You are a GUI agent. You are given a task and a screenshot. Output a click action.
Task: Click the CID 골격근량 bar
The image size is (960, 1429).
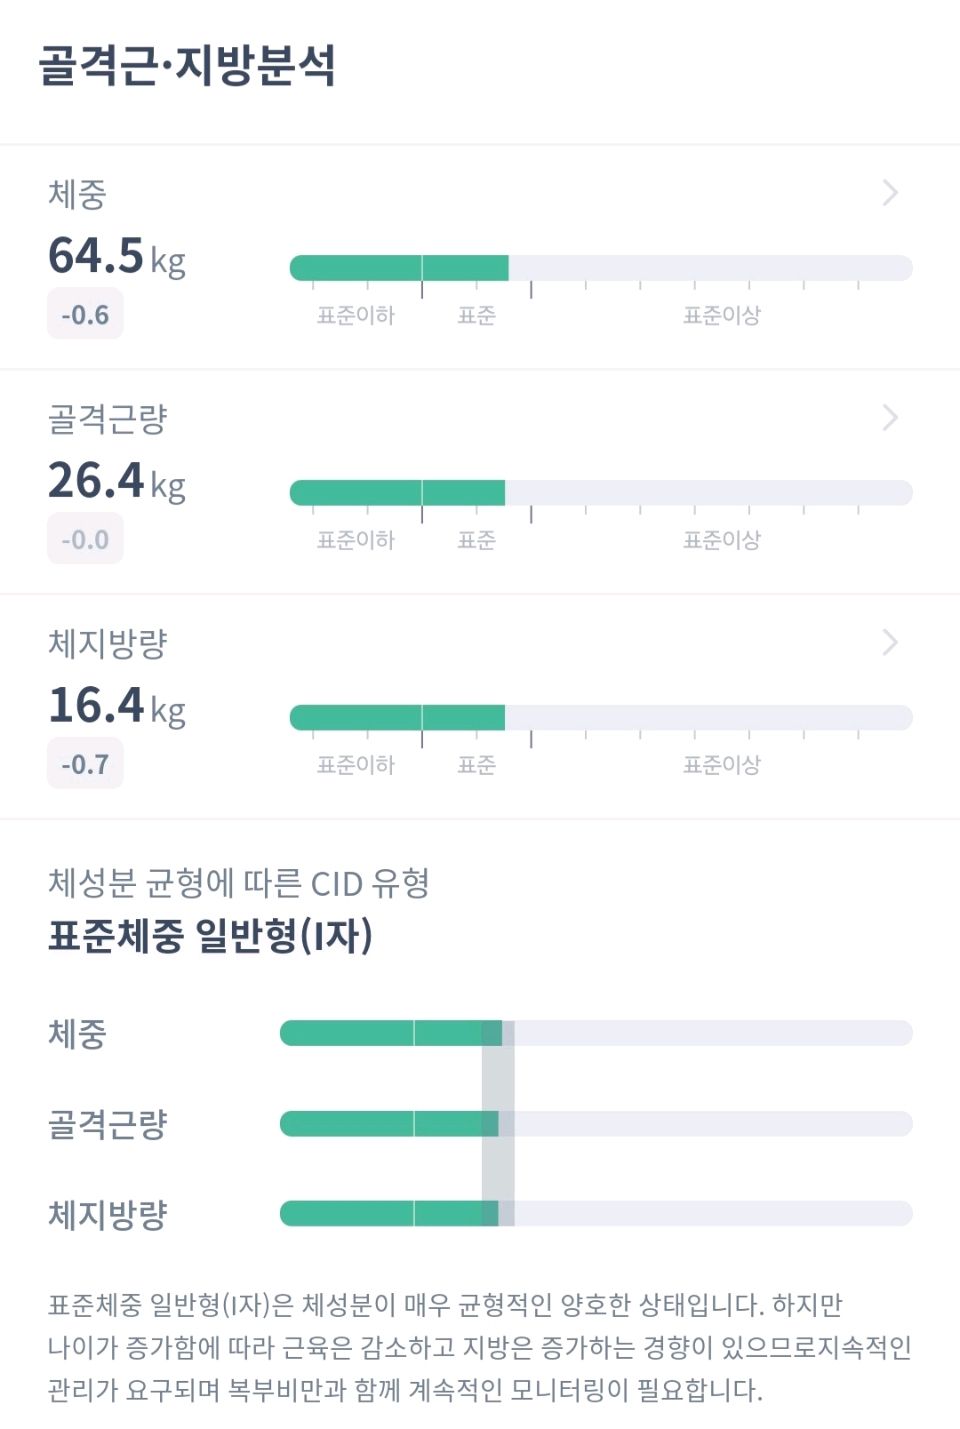click(x=596, y=1124)
